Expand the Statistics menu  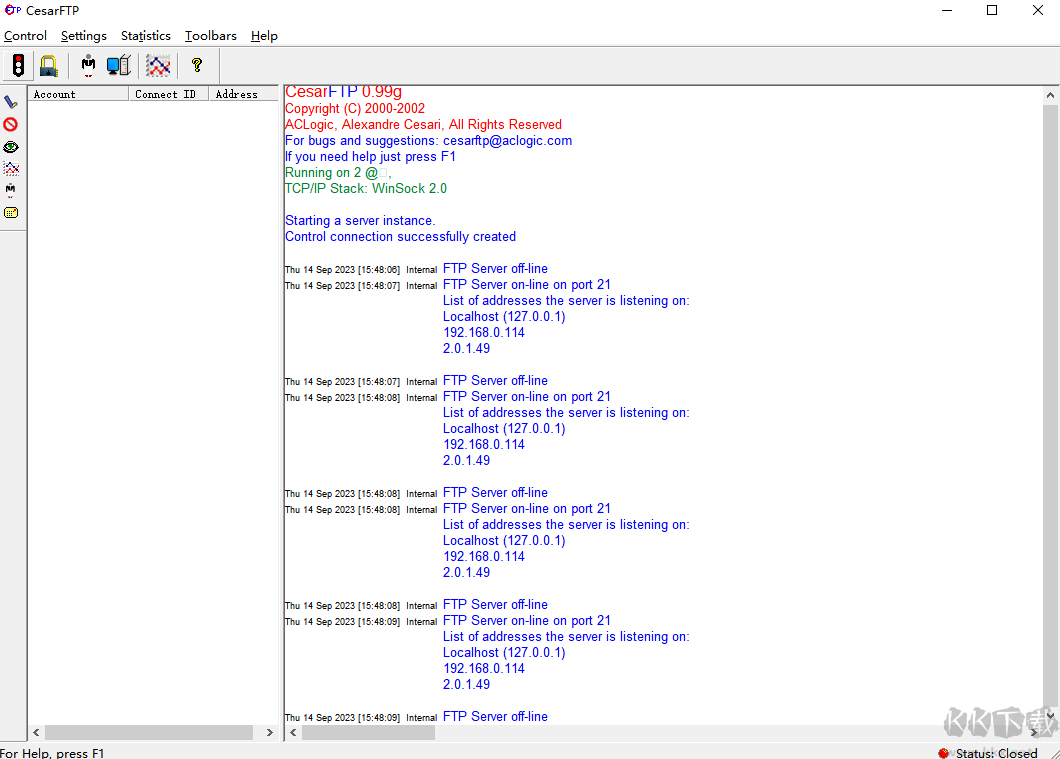146,36
